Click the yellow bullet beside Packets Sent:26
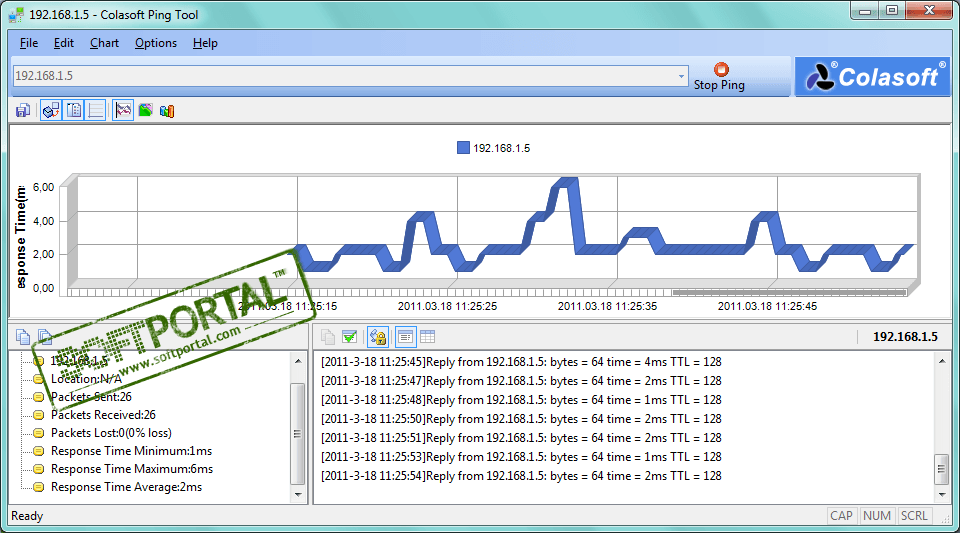This screenshot has width=960, height=533. coord(39,397)
